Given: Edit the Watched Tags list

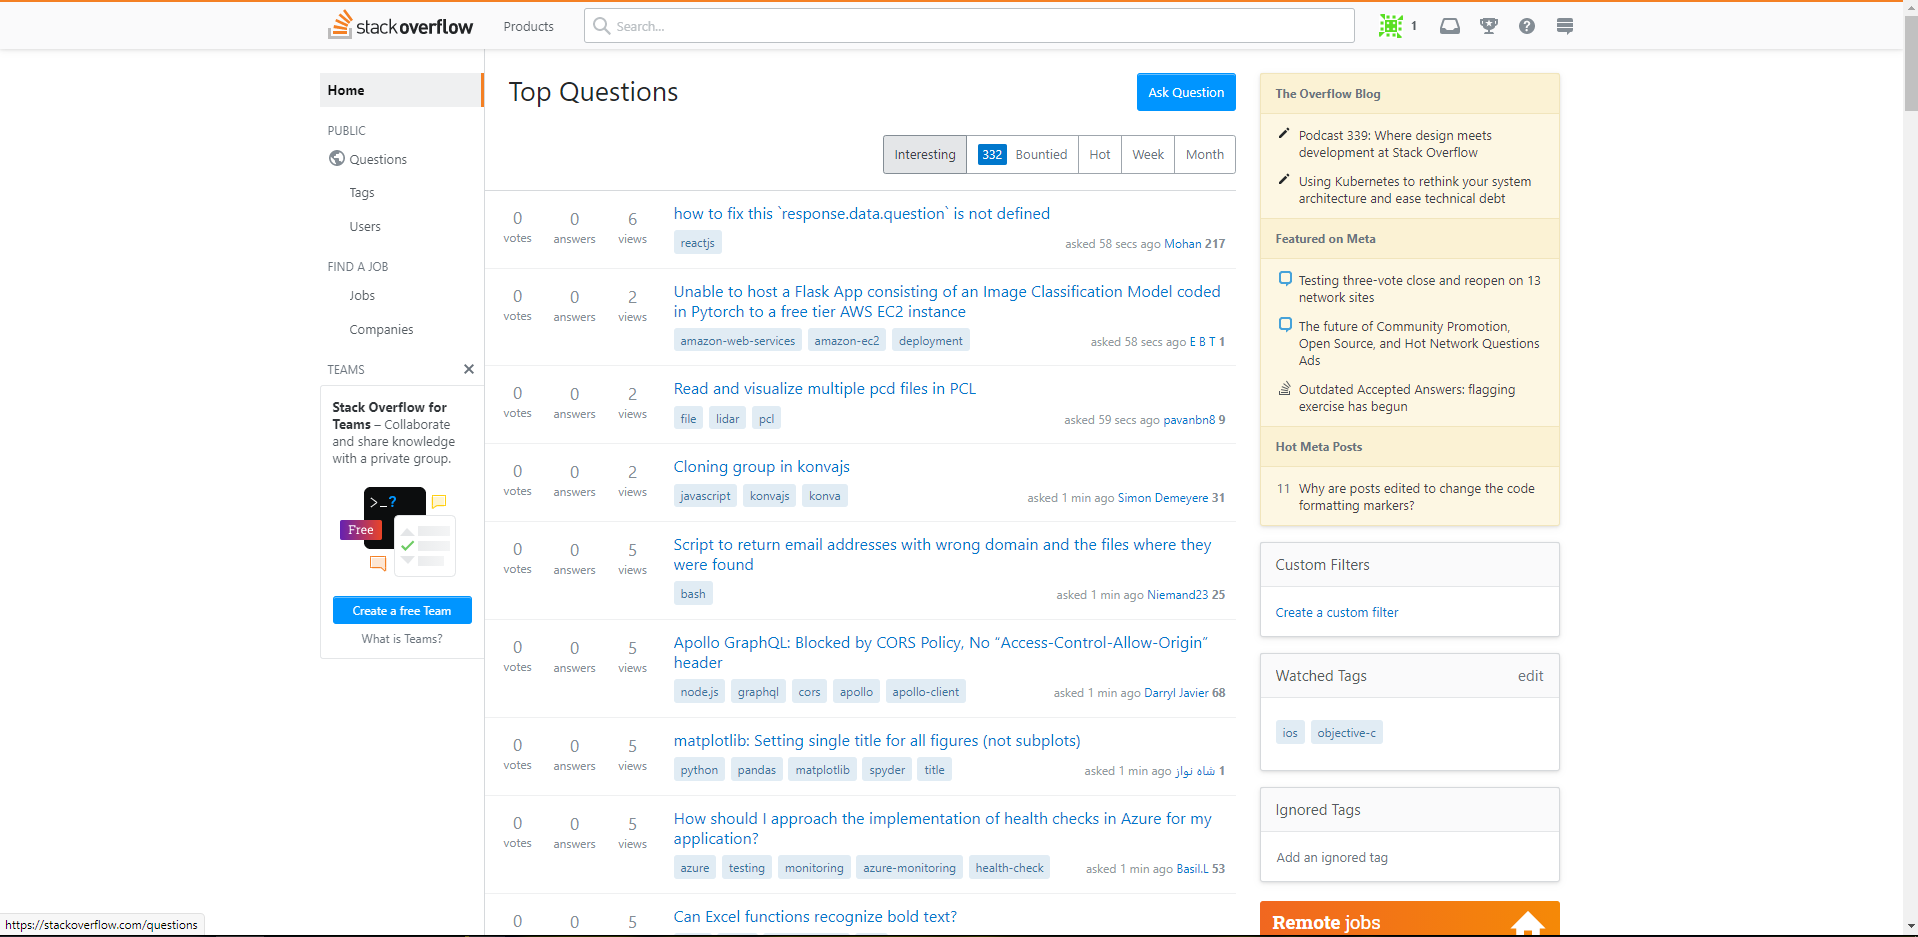Looking at the screenshot, I should tap(1530, 676).
